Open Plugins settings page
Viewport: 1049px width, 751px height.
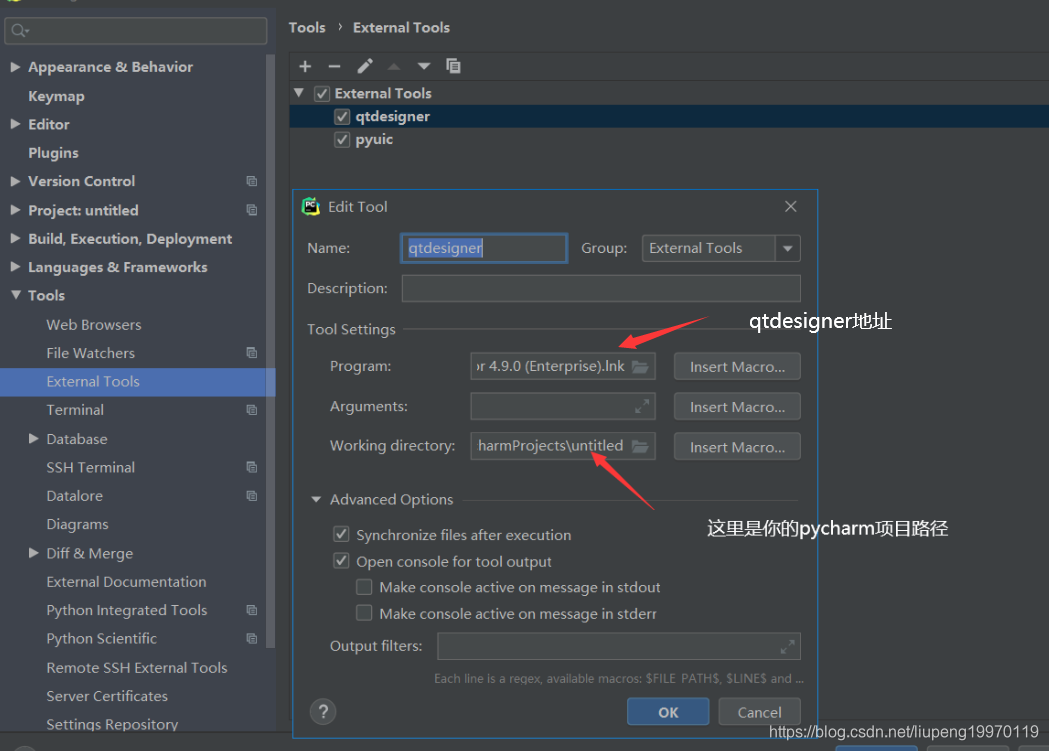pyautogui.click(x=54, y=153)
